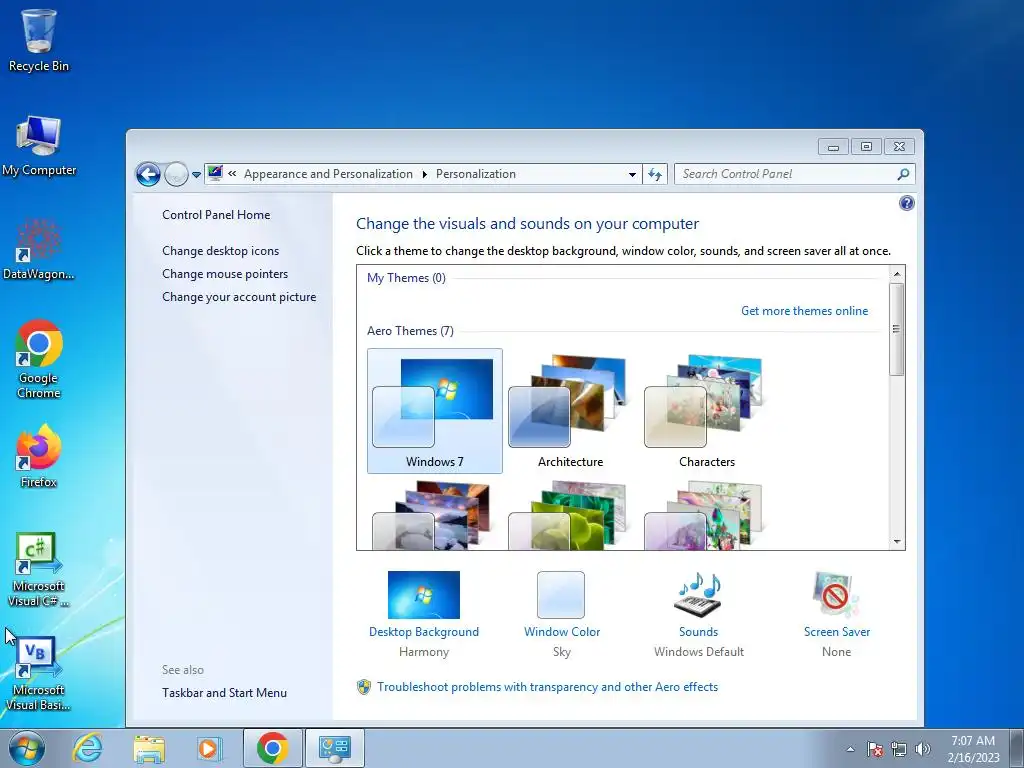Select Microsoft Visual C# desktop shortcut
The height and width of the screenshot is (768, 1024).
click(39, 569)
